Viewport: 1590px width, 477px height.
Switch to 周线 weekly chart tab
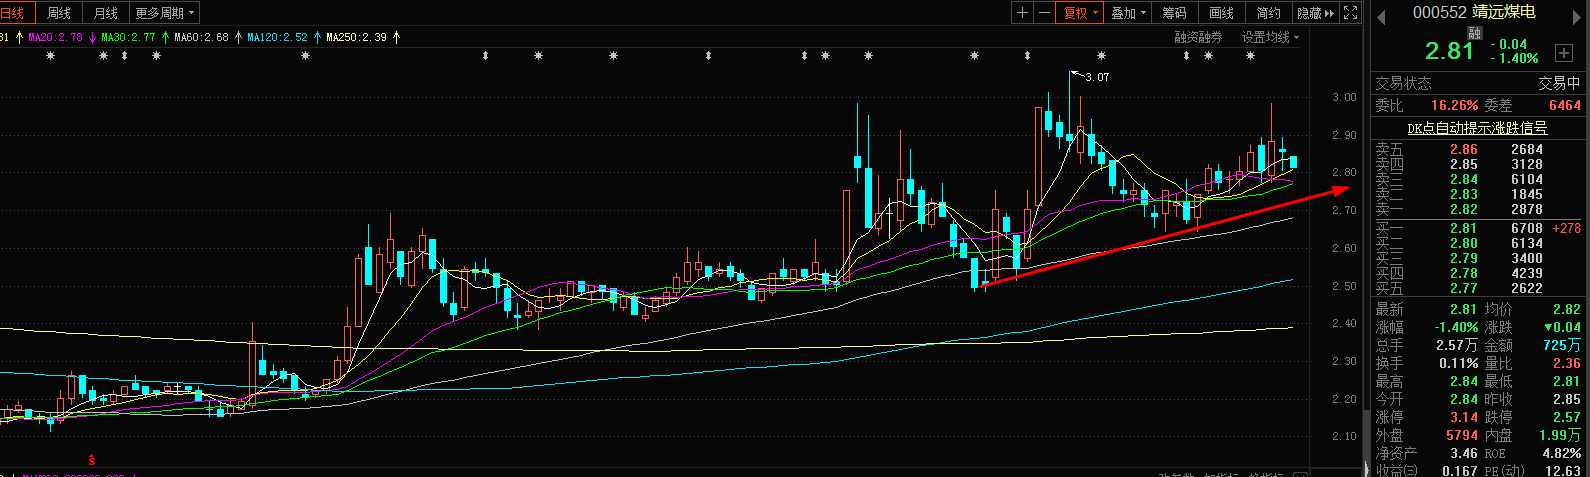(x=59, y=13)
